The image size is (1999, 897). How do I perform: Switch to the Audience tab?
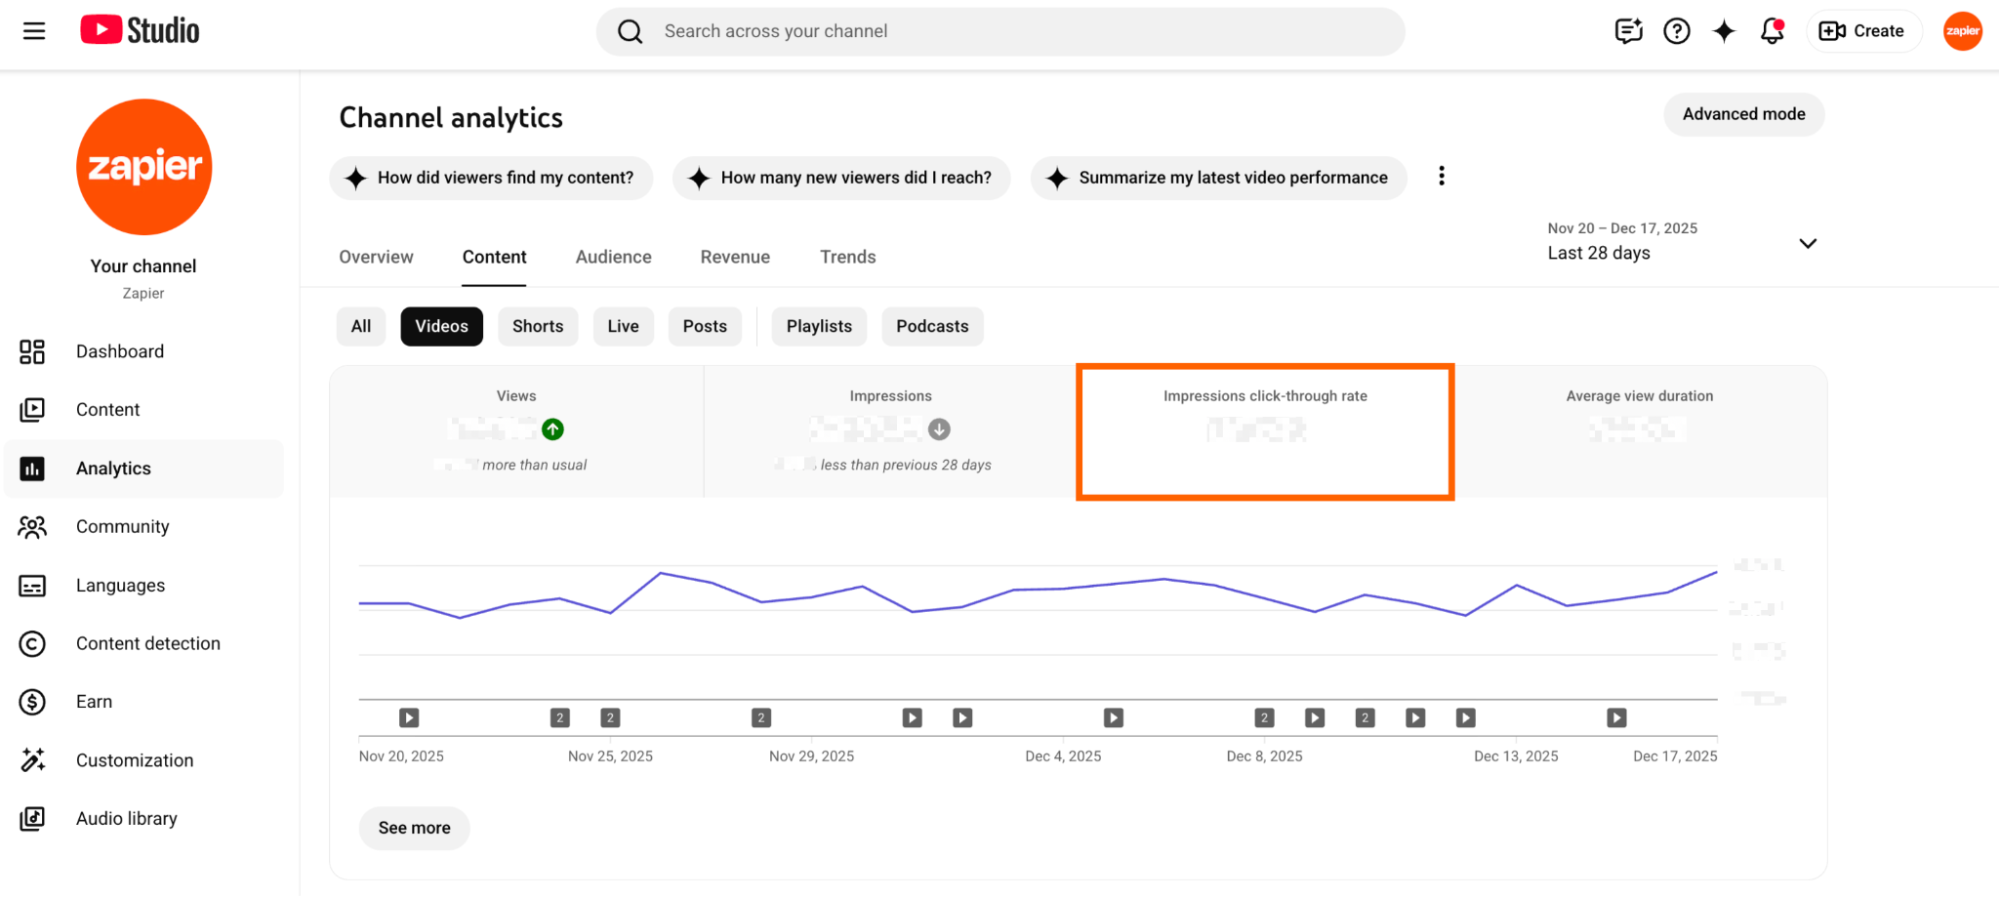tap(613, 257)
